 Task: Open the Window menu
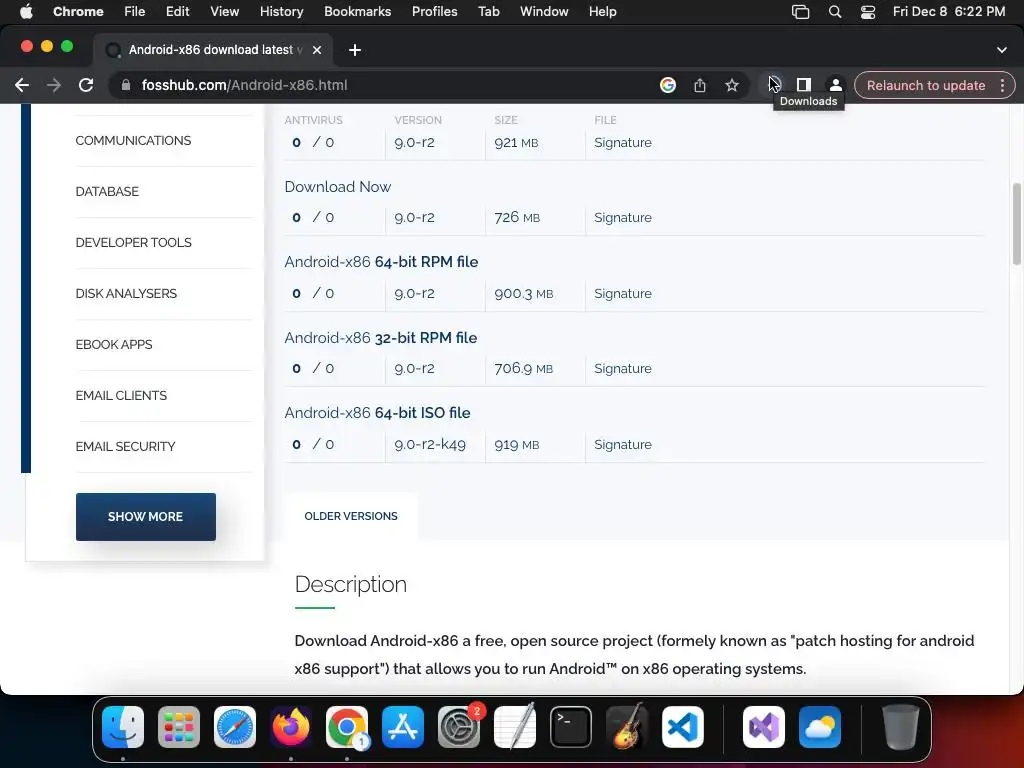click(x=544, y=11)
